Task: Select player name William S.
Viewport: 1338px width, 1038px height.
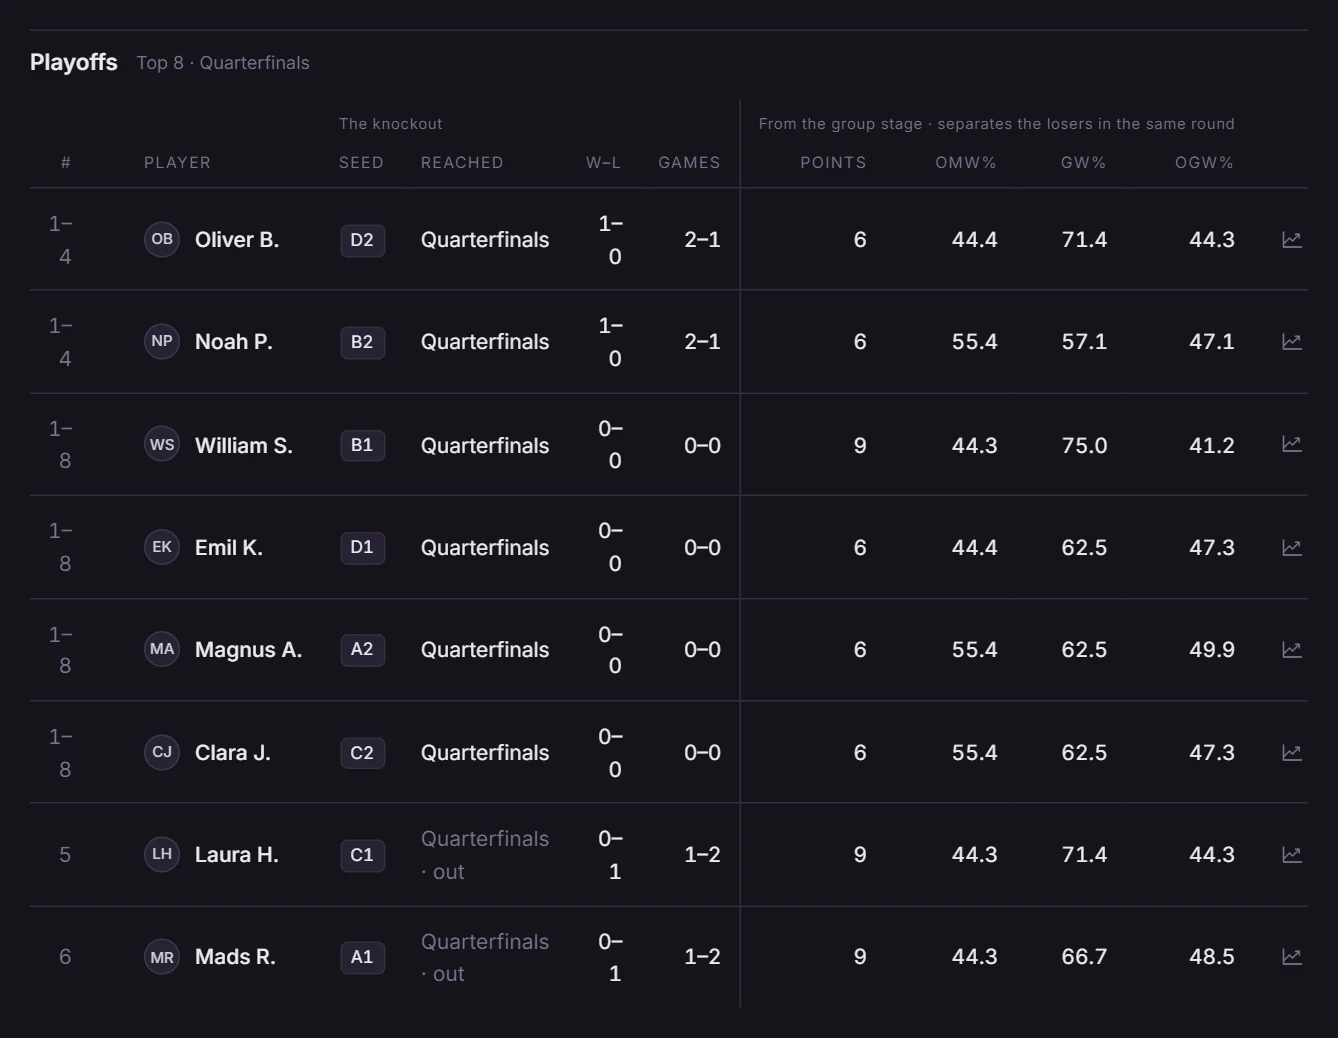Action: (x=244, y=445)
